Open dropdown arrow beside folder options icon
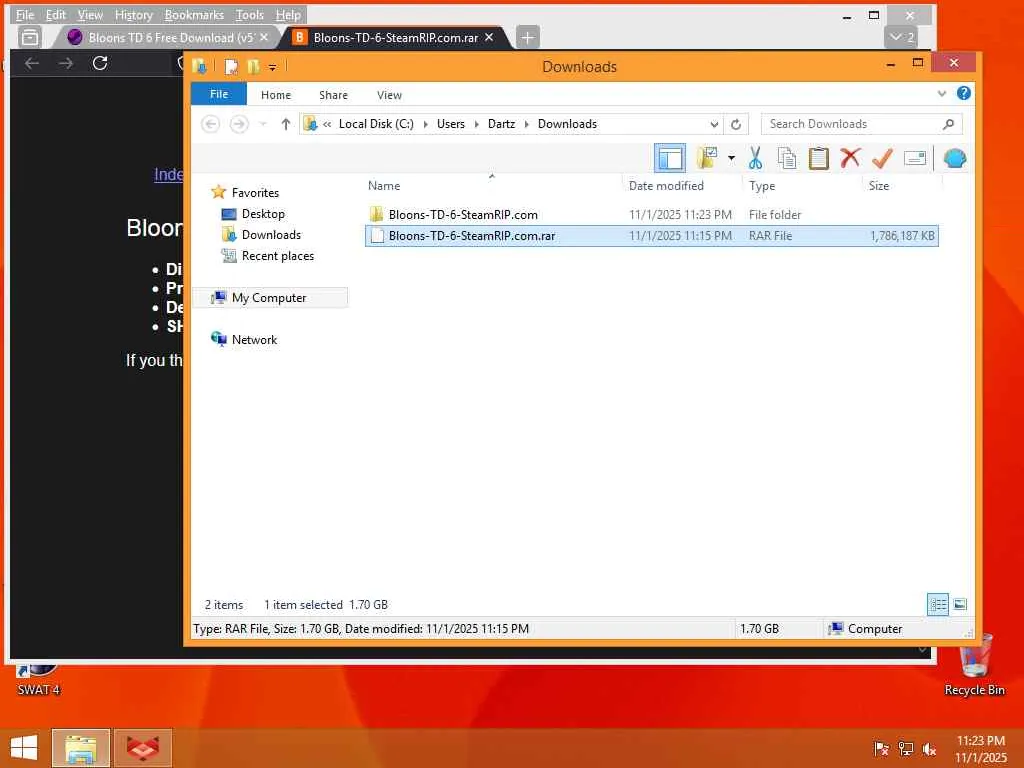The height and width of the screenshot is (768, 1024). pyautogui.click(x=731, y=158)
